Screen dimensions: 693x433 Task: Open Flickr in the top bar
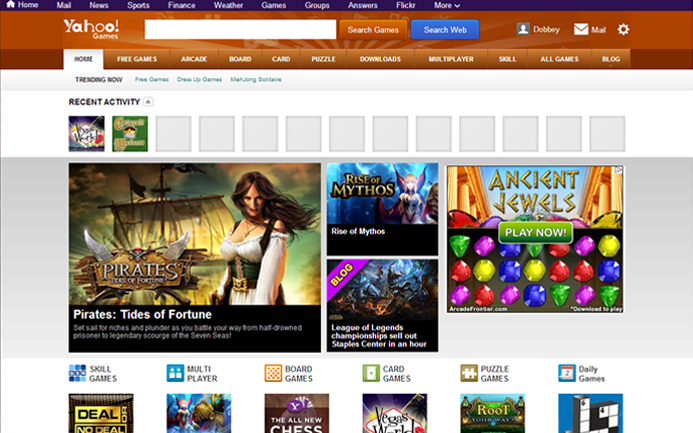406,5
